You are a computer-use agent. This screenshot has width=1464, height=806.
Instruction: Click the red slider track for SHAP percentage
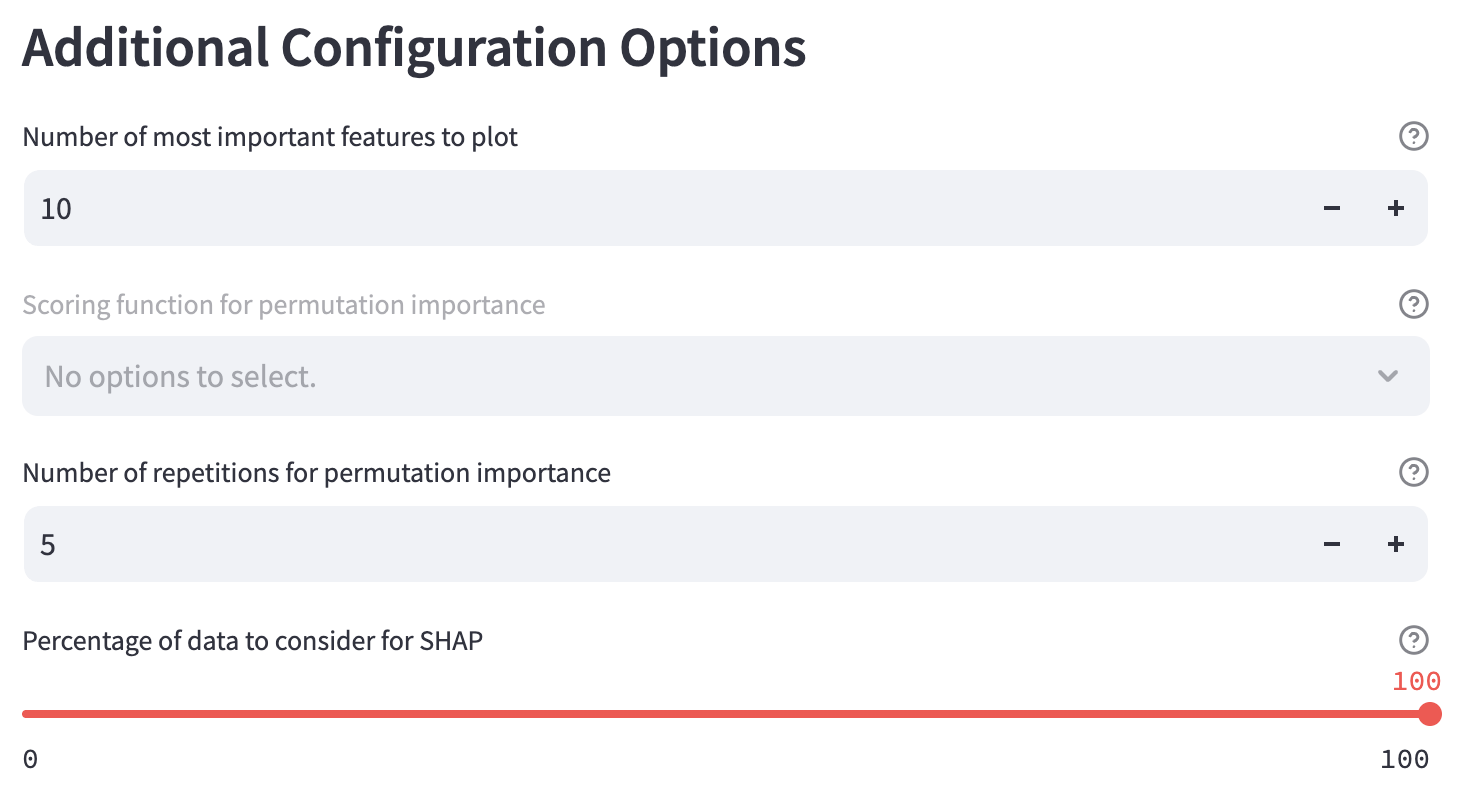700,714
